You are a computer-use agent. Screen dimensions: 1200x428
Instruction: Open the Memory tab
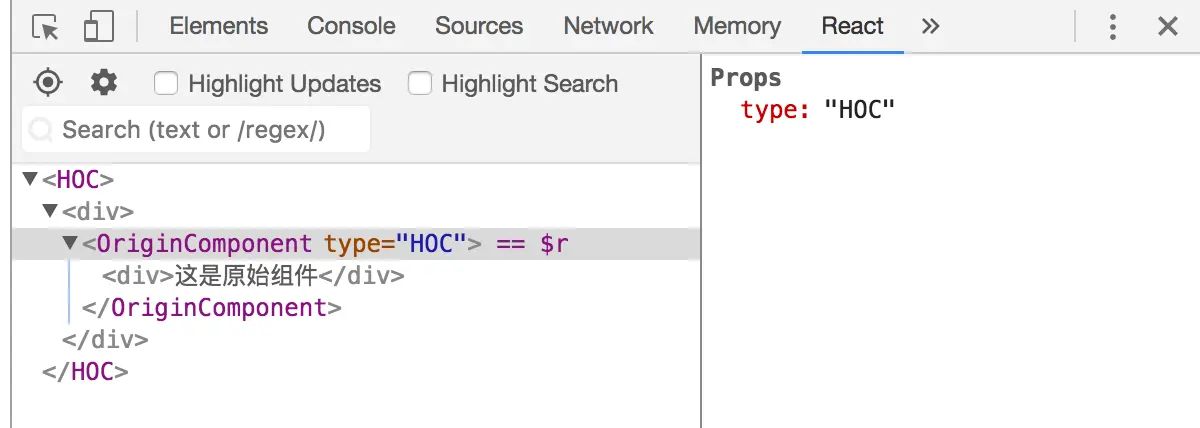737,27
